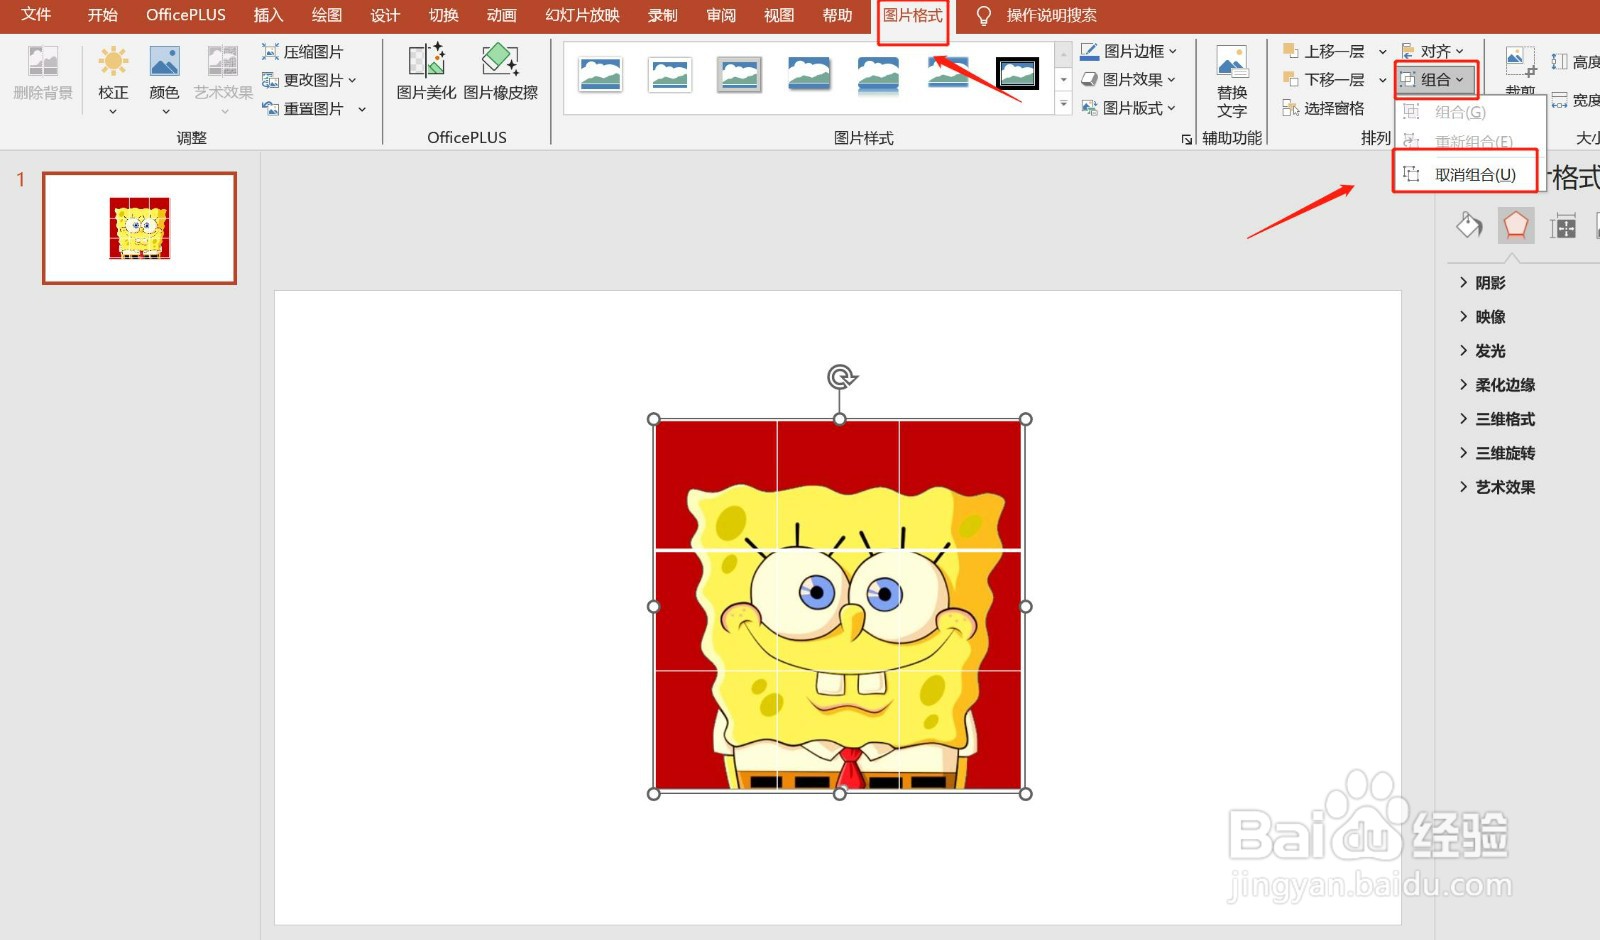Select the Picture Format (图片格式) tab
The height and width of the screenshot is (940, 1600).
pos(913,15)
